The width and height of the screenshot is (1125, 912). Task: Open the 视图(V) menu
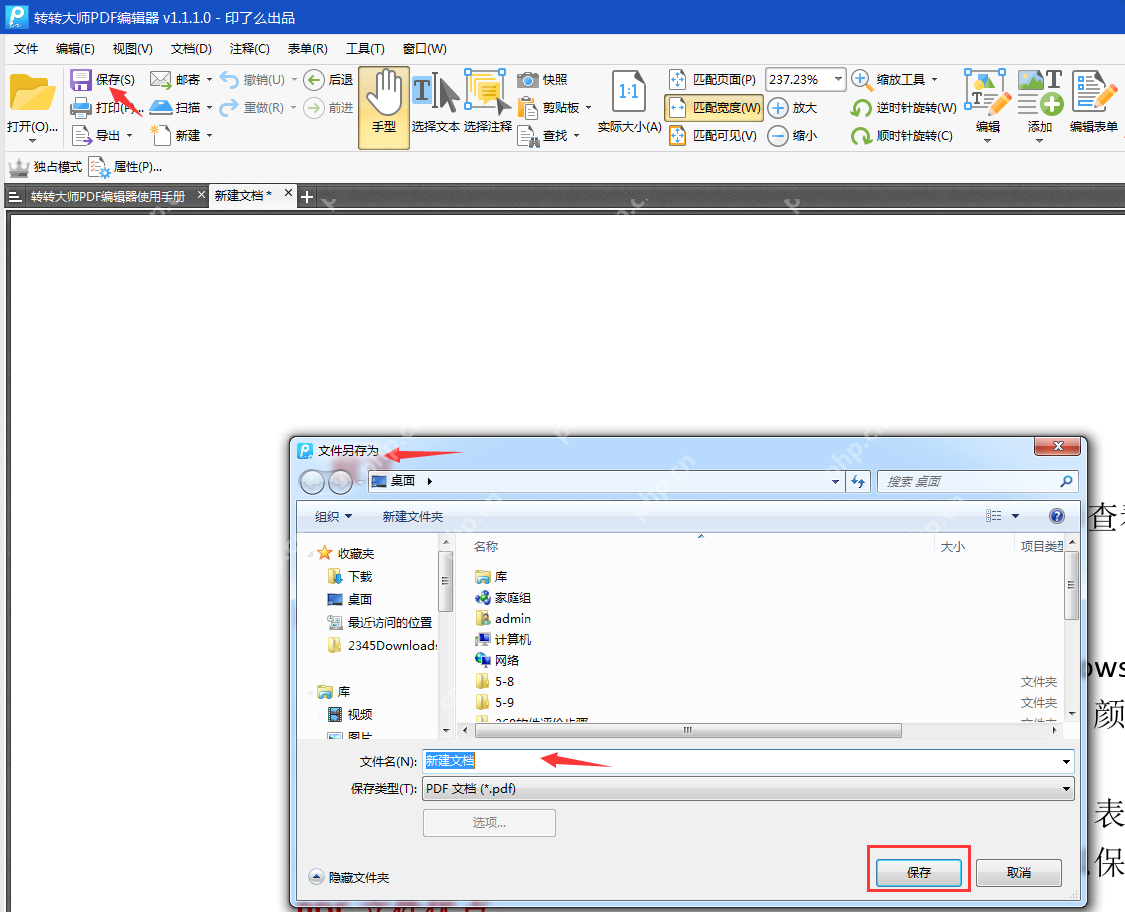133,49
